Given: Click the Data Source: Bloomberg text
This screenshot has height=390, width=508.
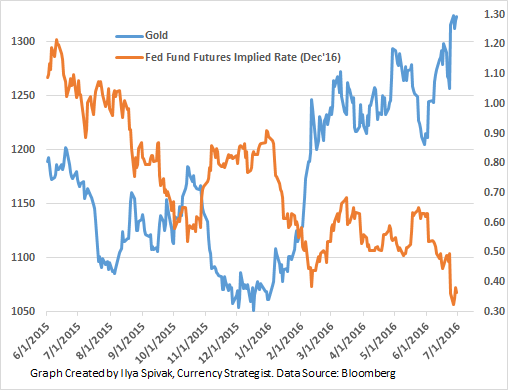Looking at the screenshot, I should 336,373.
